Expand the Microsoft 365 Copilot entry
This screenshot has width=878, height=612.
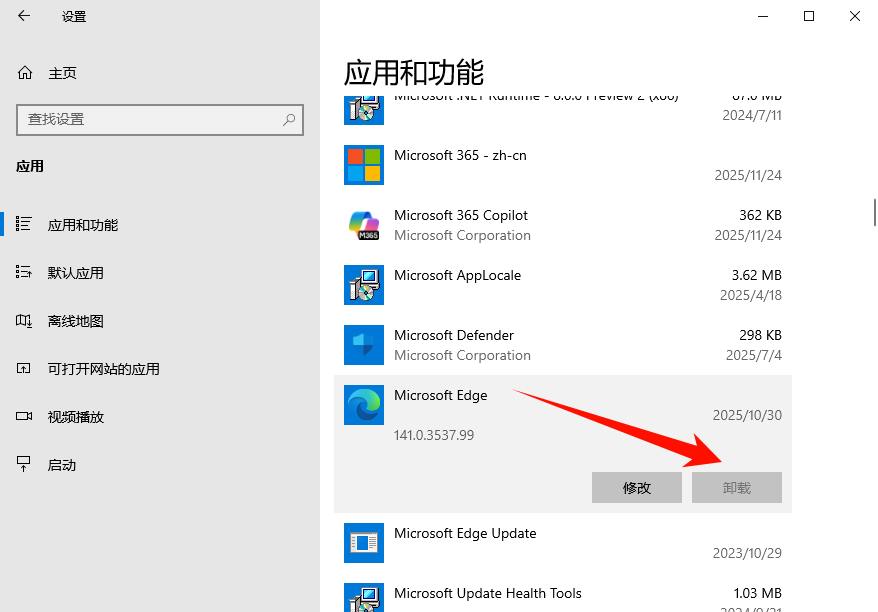click(x=550, y=225)
